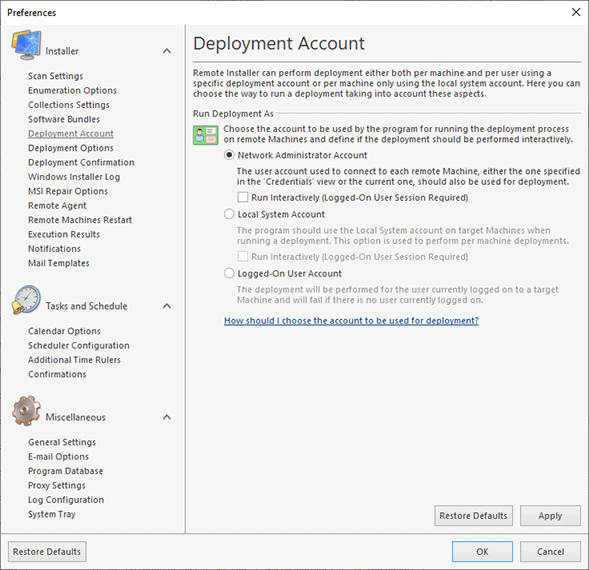Open System Tray page
The image size is (589, 570).
[52, 514]
